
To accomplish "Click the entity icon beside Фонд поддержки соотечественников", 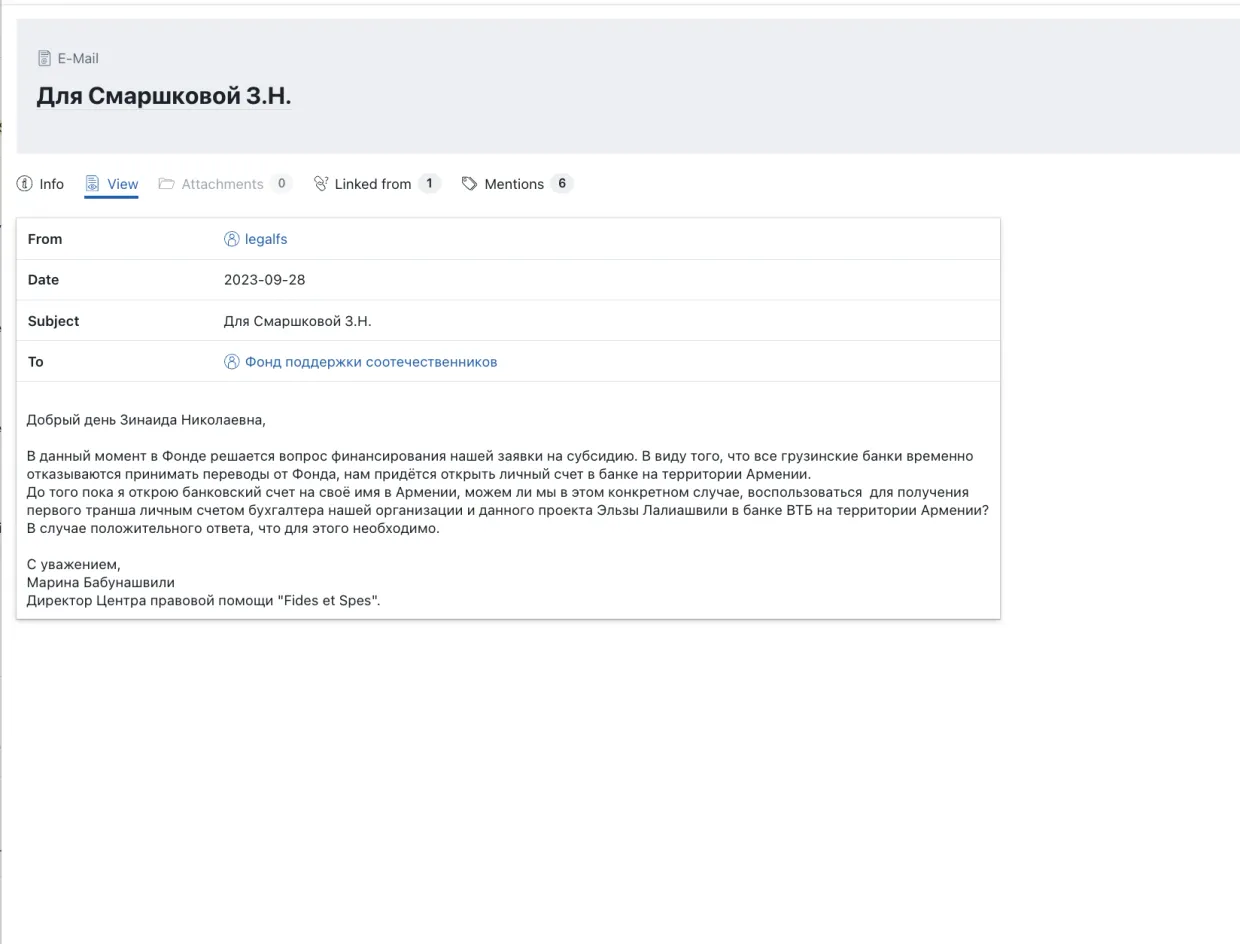I will pyautogui.click(x=232, y=362).
